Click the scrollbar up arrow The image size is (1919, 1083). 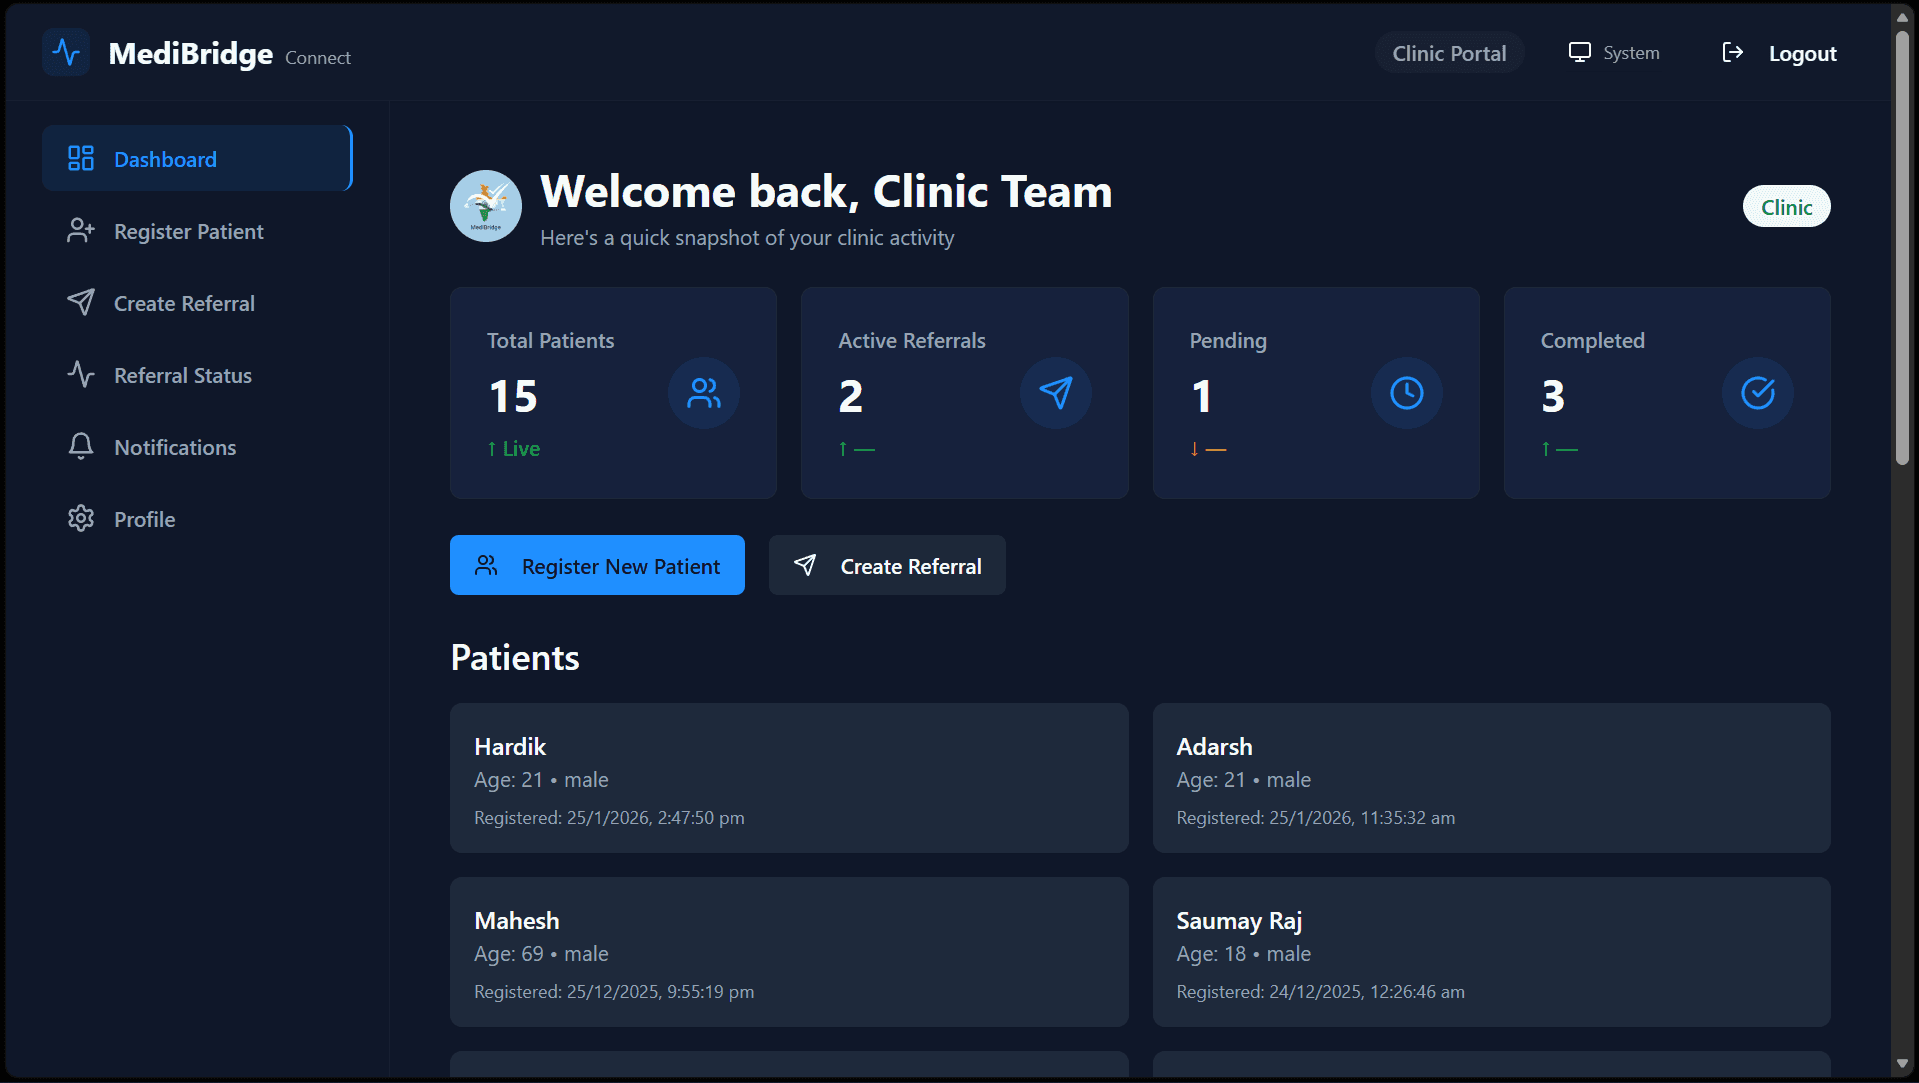click(1903, 17)
